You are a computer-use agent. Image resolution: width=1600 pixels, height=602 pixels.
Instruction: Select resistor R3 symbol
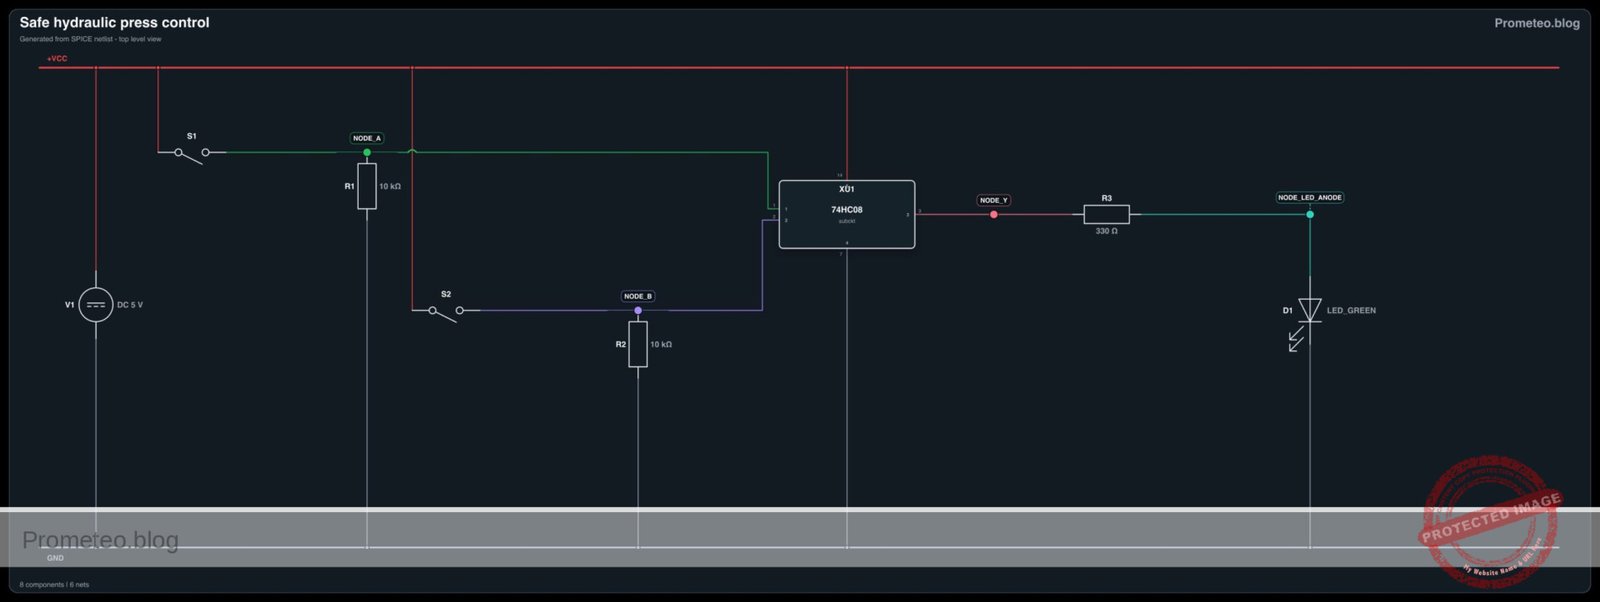(1107, 214)
